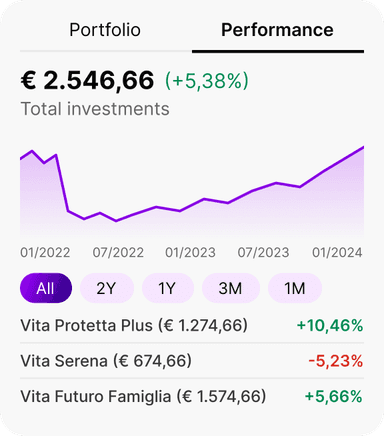Click the +5,38% total gain label
The image size is (384, 436).
coord(207,81)
